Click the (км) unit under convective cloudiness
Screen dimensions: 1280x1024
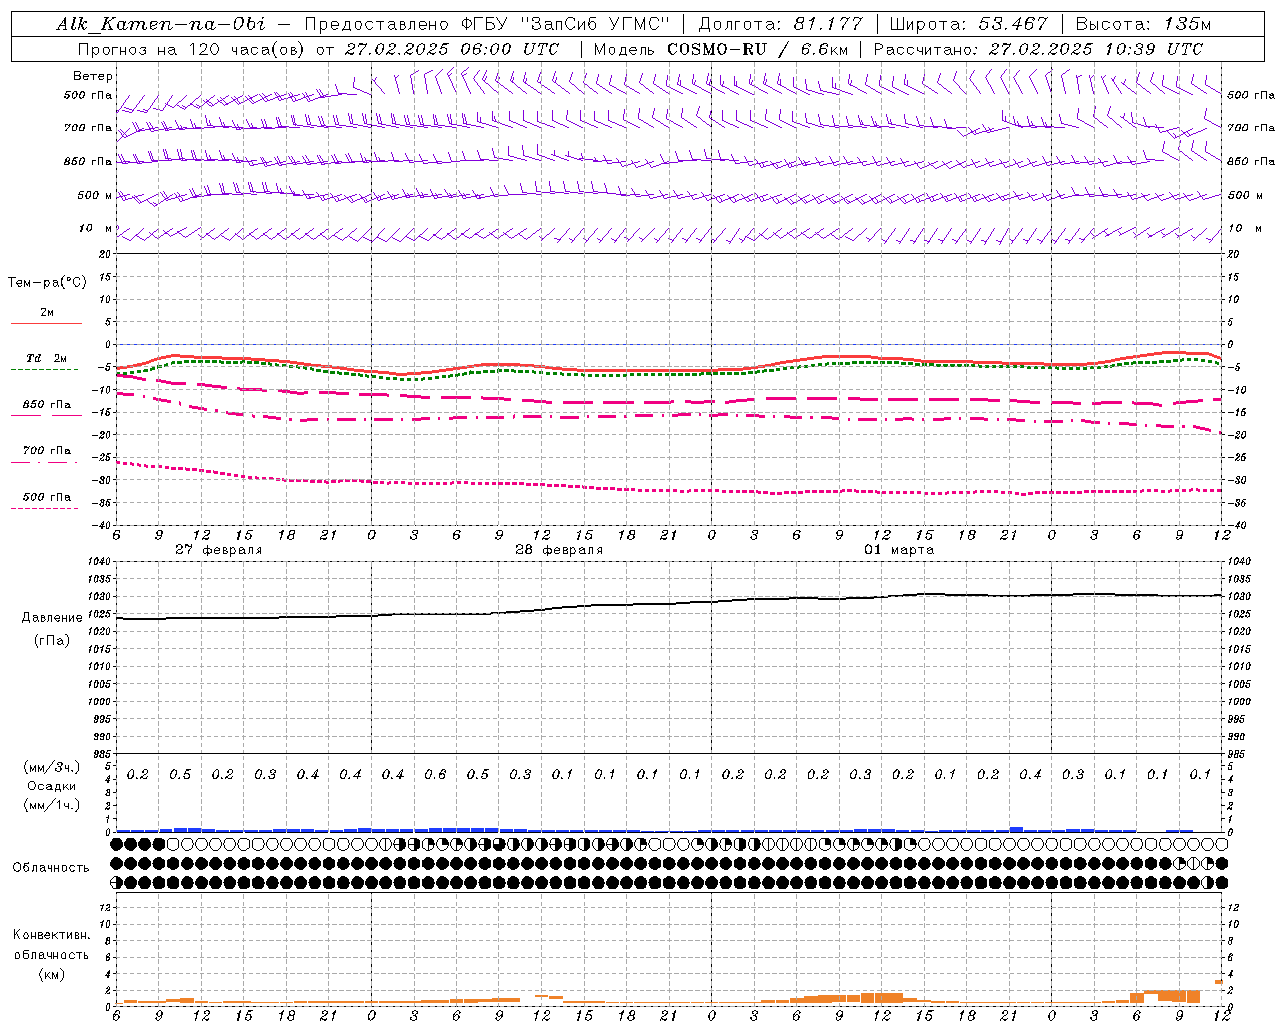point(51,974)
